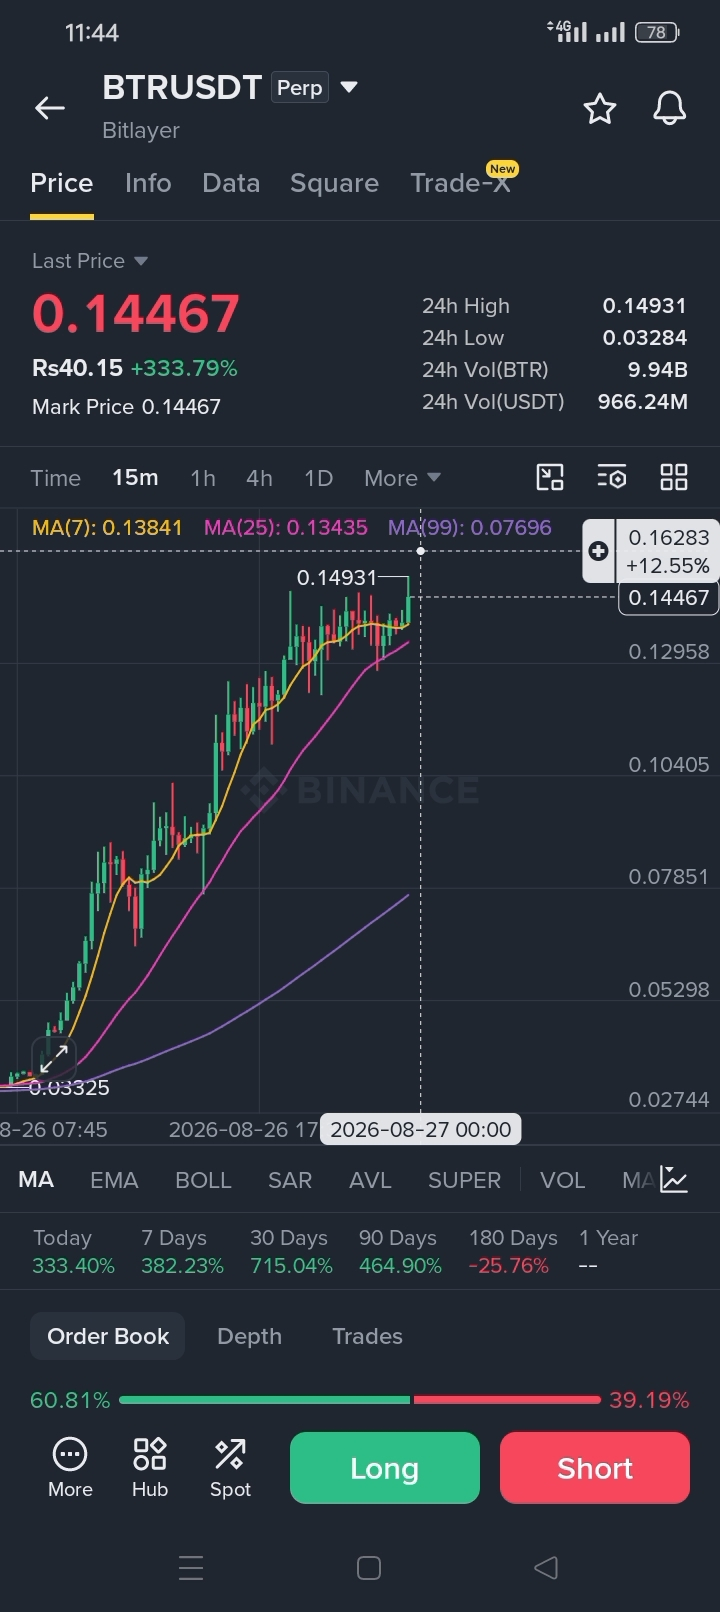Toggle the VOL indicator

[x=562, y=1180]
